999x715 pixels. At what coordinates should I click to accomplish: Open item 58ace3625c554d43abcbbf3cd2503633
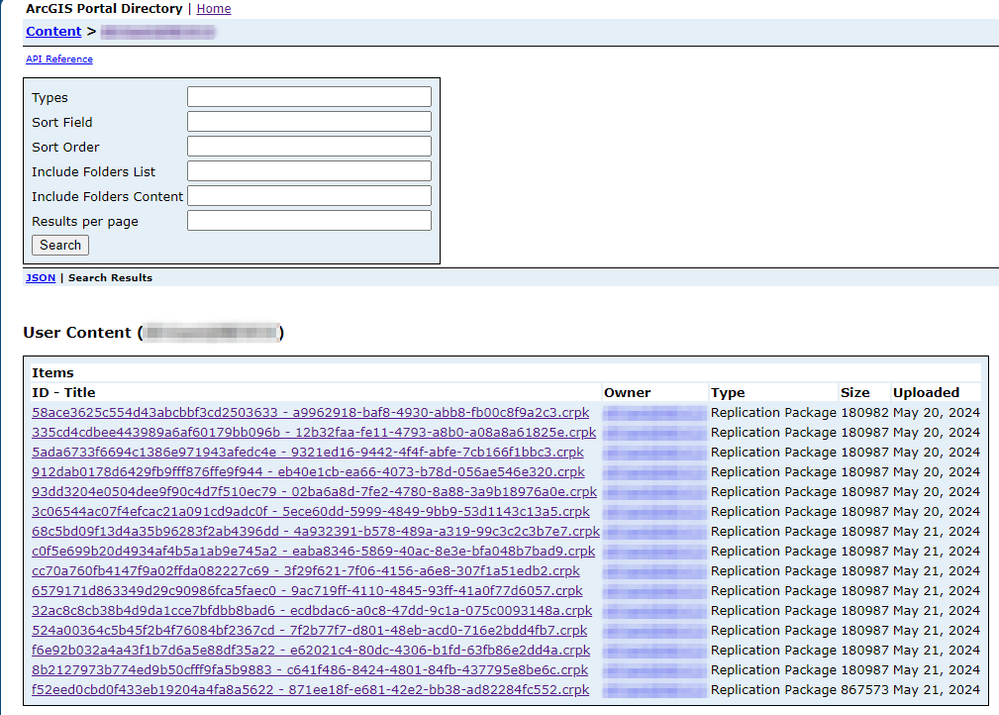point(310,413)
